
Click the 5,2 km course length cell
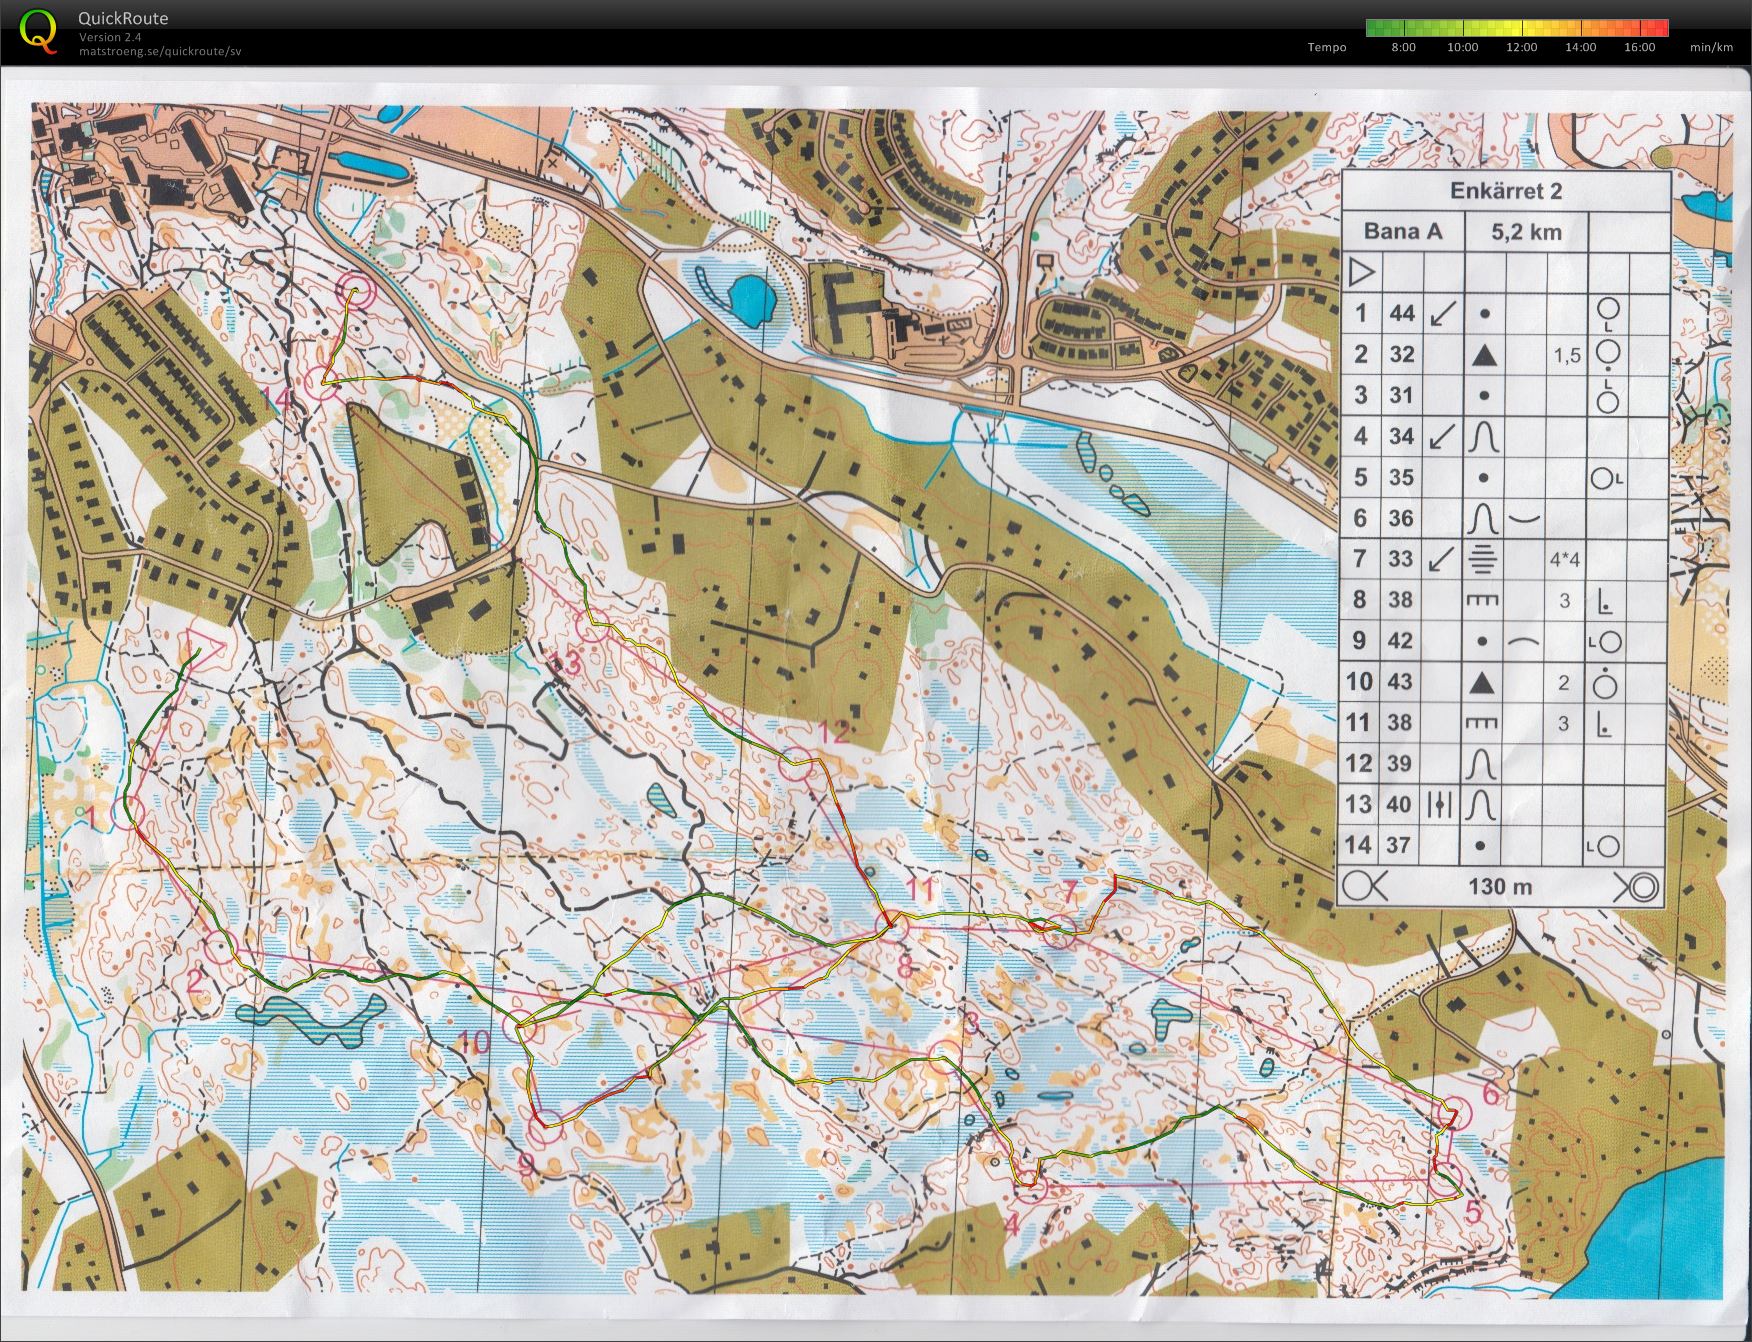1526,232
